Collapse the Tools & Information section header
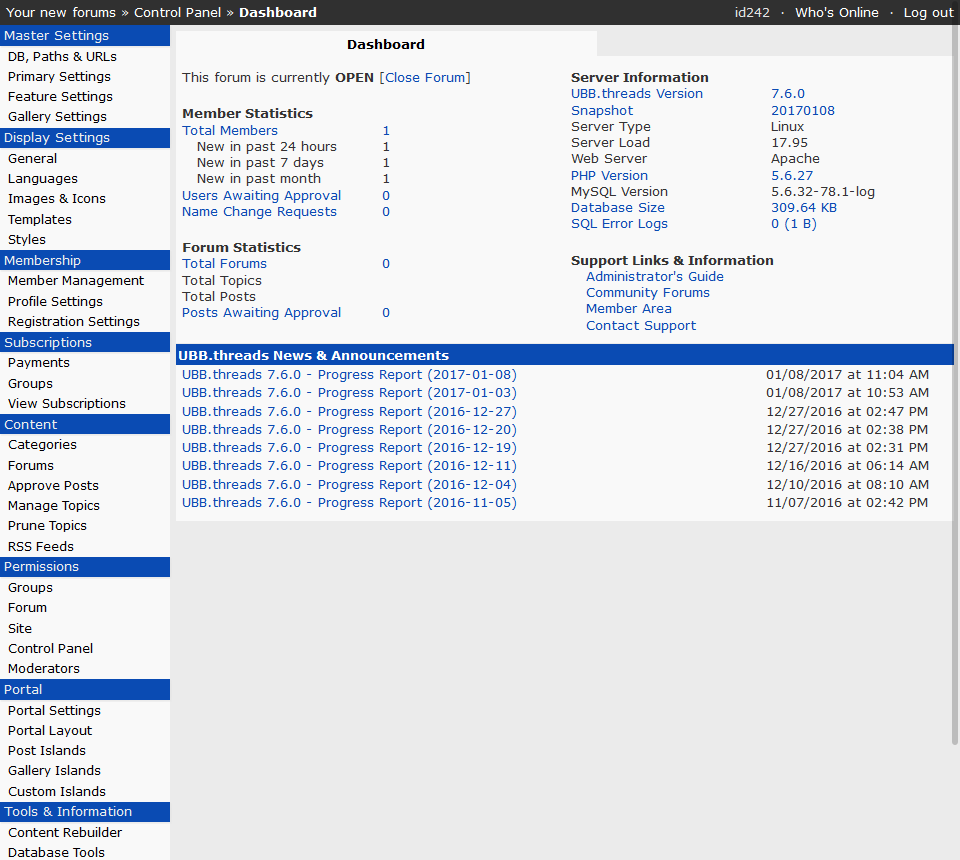 pyautogui.click(x=85, y=812)
